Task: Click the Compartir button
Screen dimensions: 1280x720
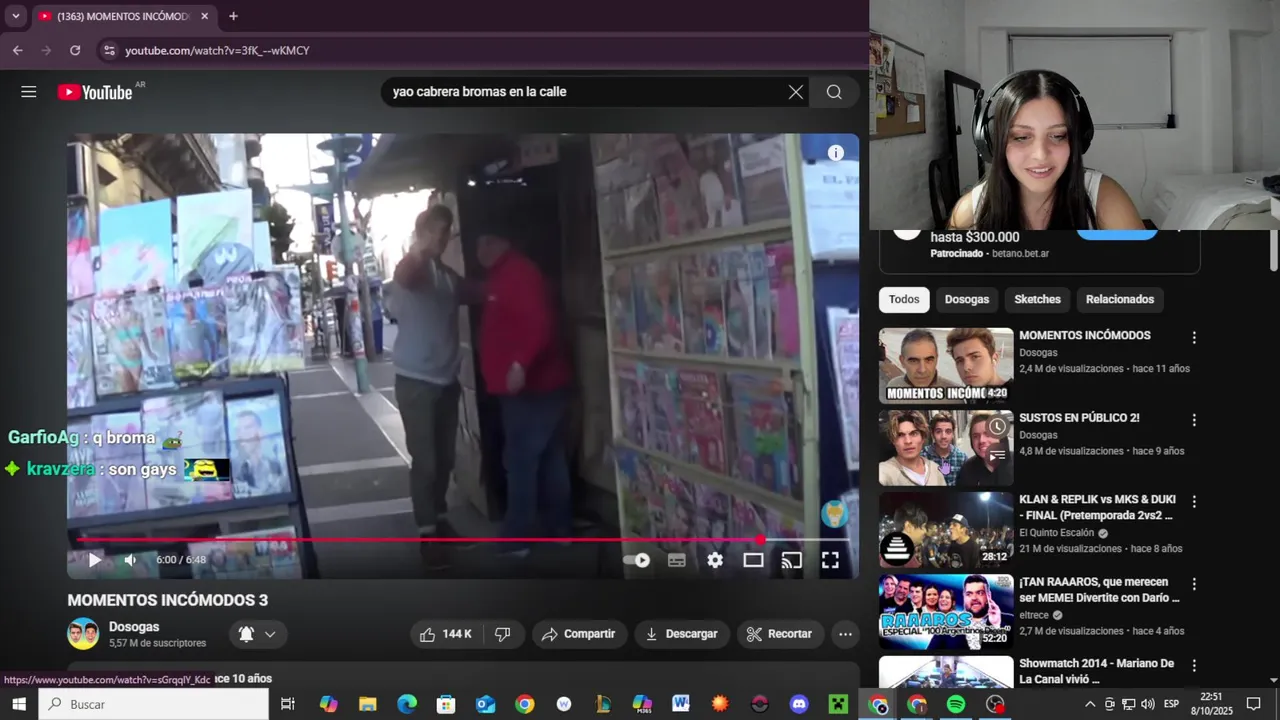Action: coord(579,634)
